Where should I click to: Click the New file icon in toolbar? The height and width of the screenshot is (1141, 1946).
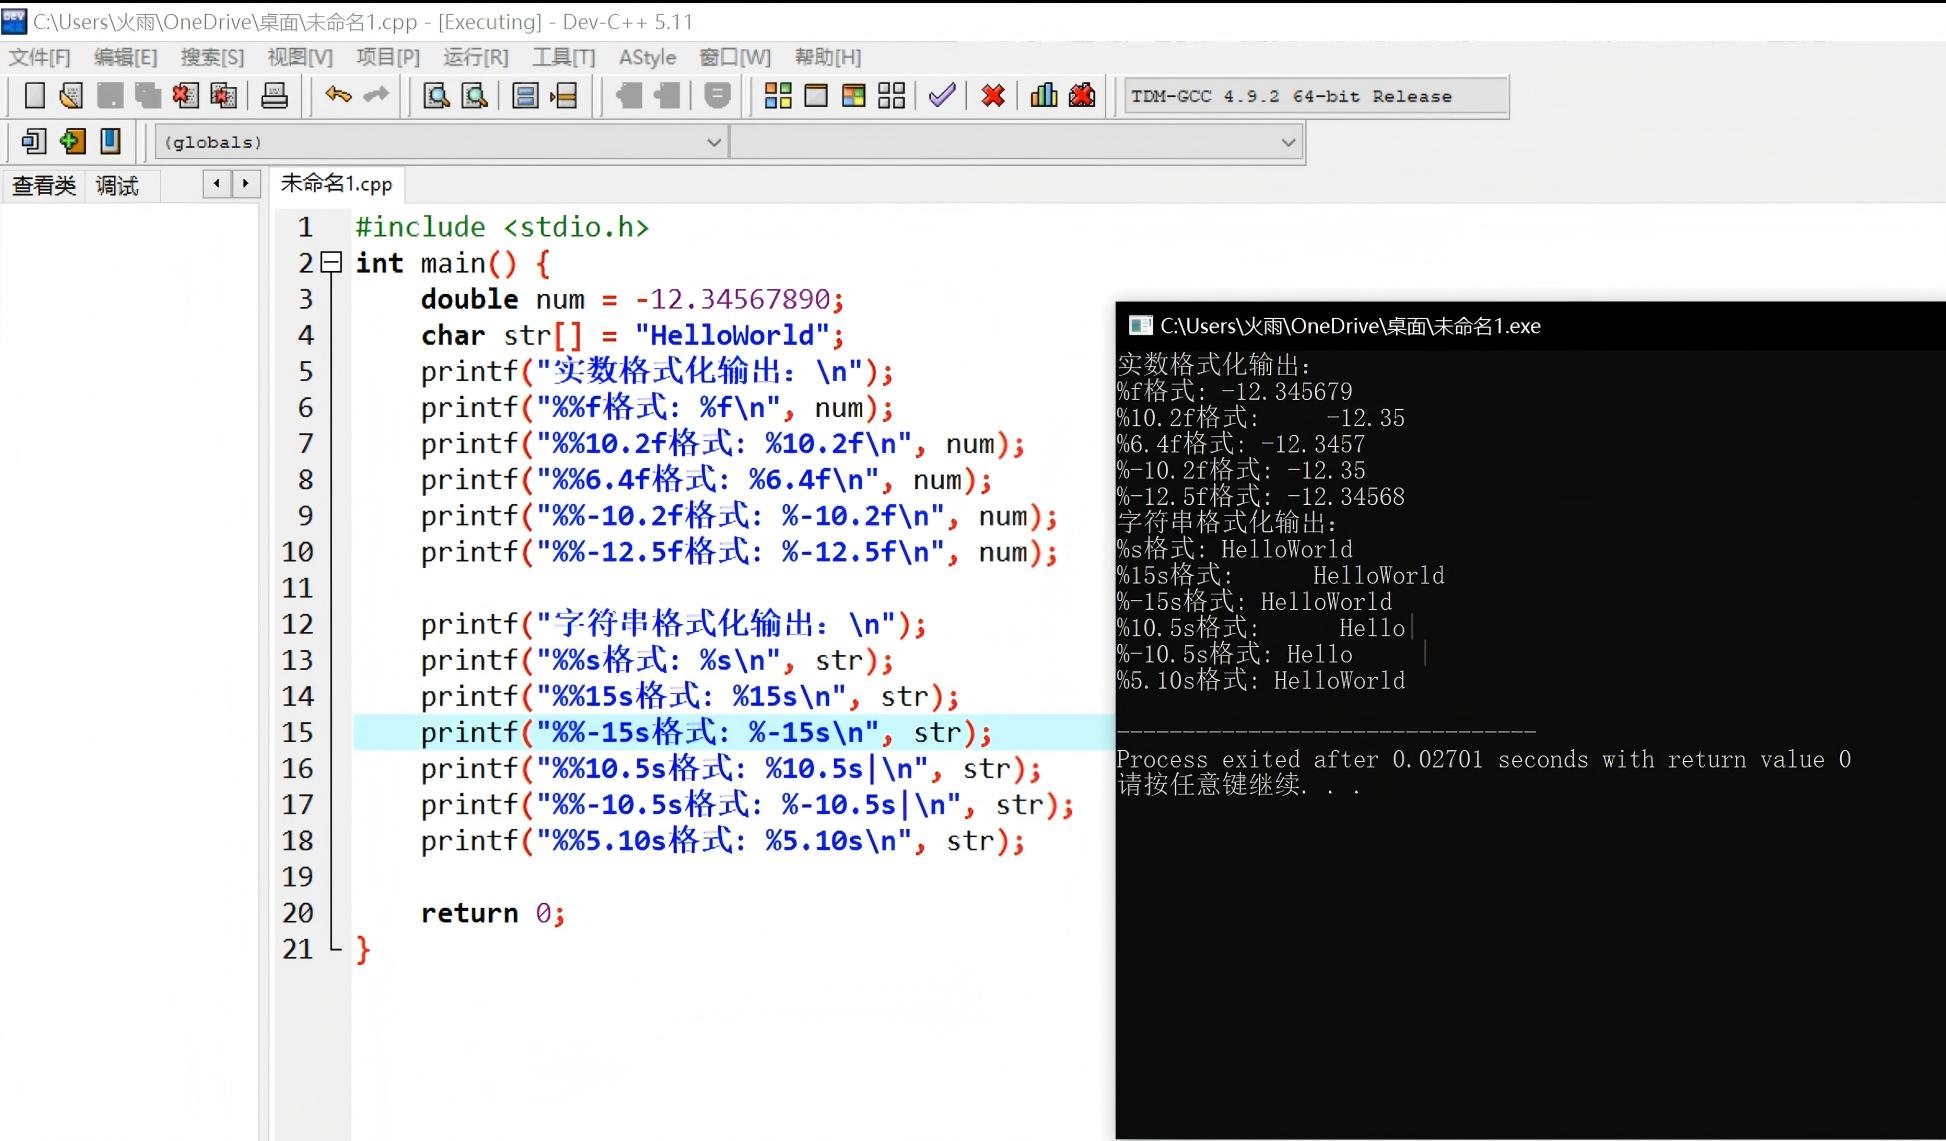[34, 96]
